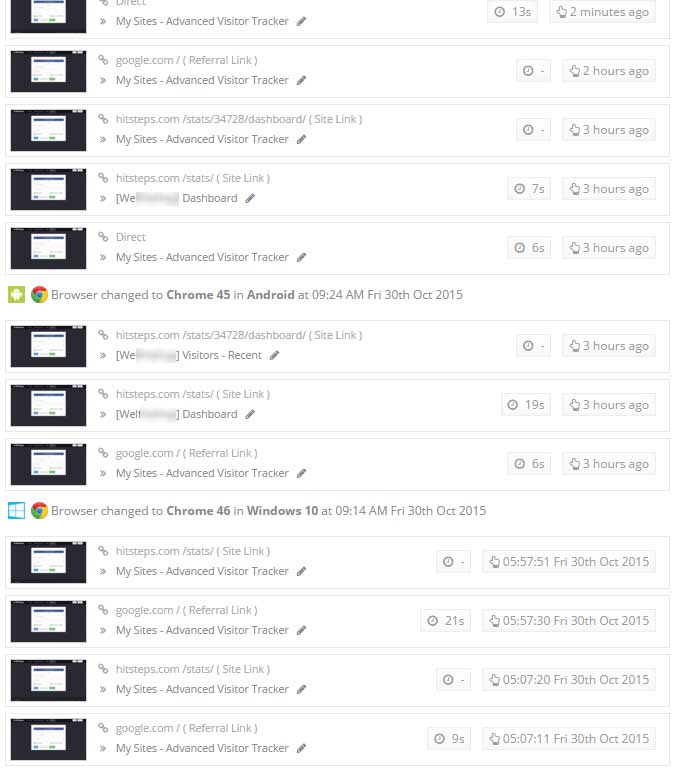Click edit pencil next to Visitors - Recent
The width and height of the screenshot is (678, 769).
pos(274,355)
